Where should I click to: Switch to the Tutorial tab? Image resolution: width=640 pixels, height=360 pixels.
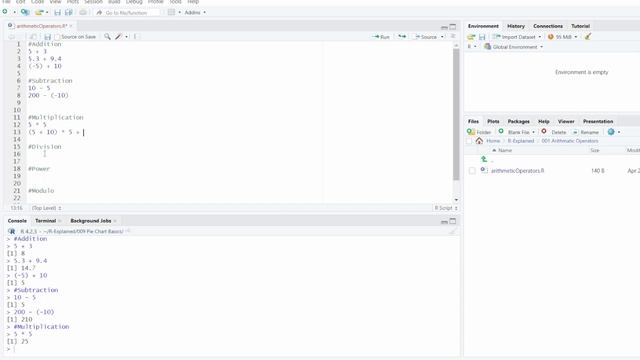580,26
